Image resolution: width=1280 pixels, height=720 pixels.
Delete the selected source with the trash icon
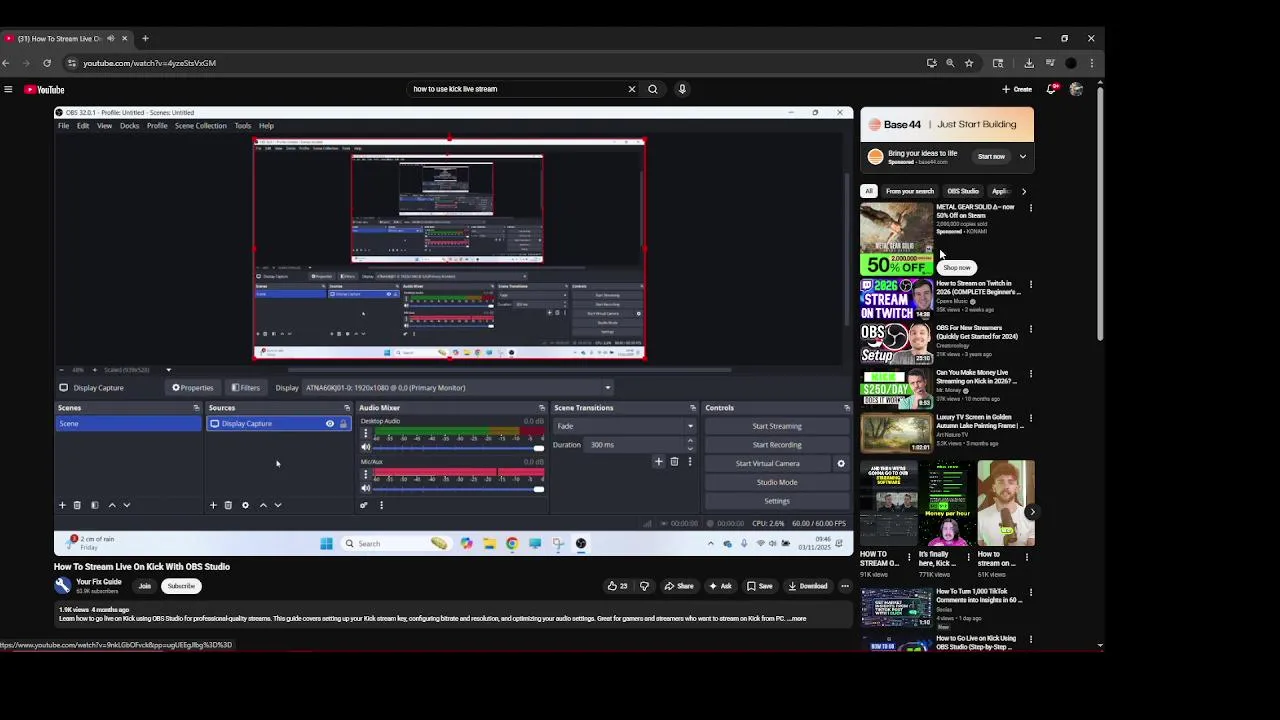point(228,505)
